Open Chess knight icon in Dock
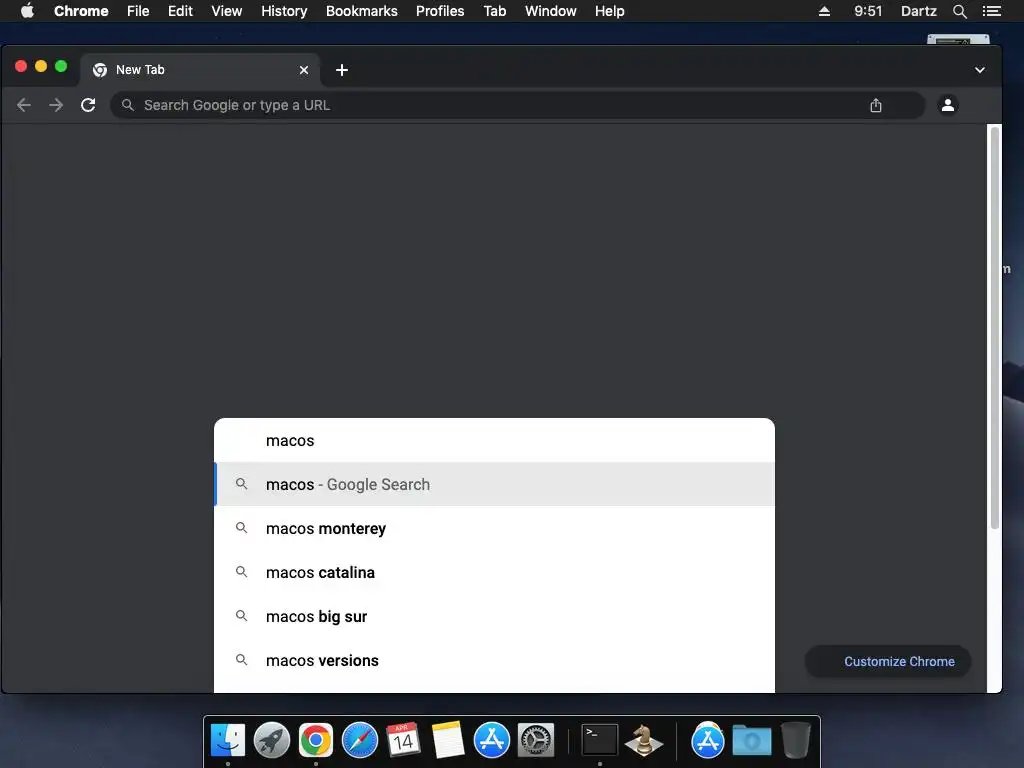This screenshot has width=1024, height=768. [x=643, y=741]
